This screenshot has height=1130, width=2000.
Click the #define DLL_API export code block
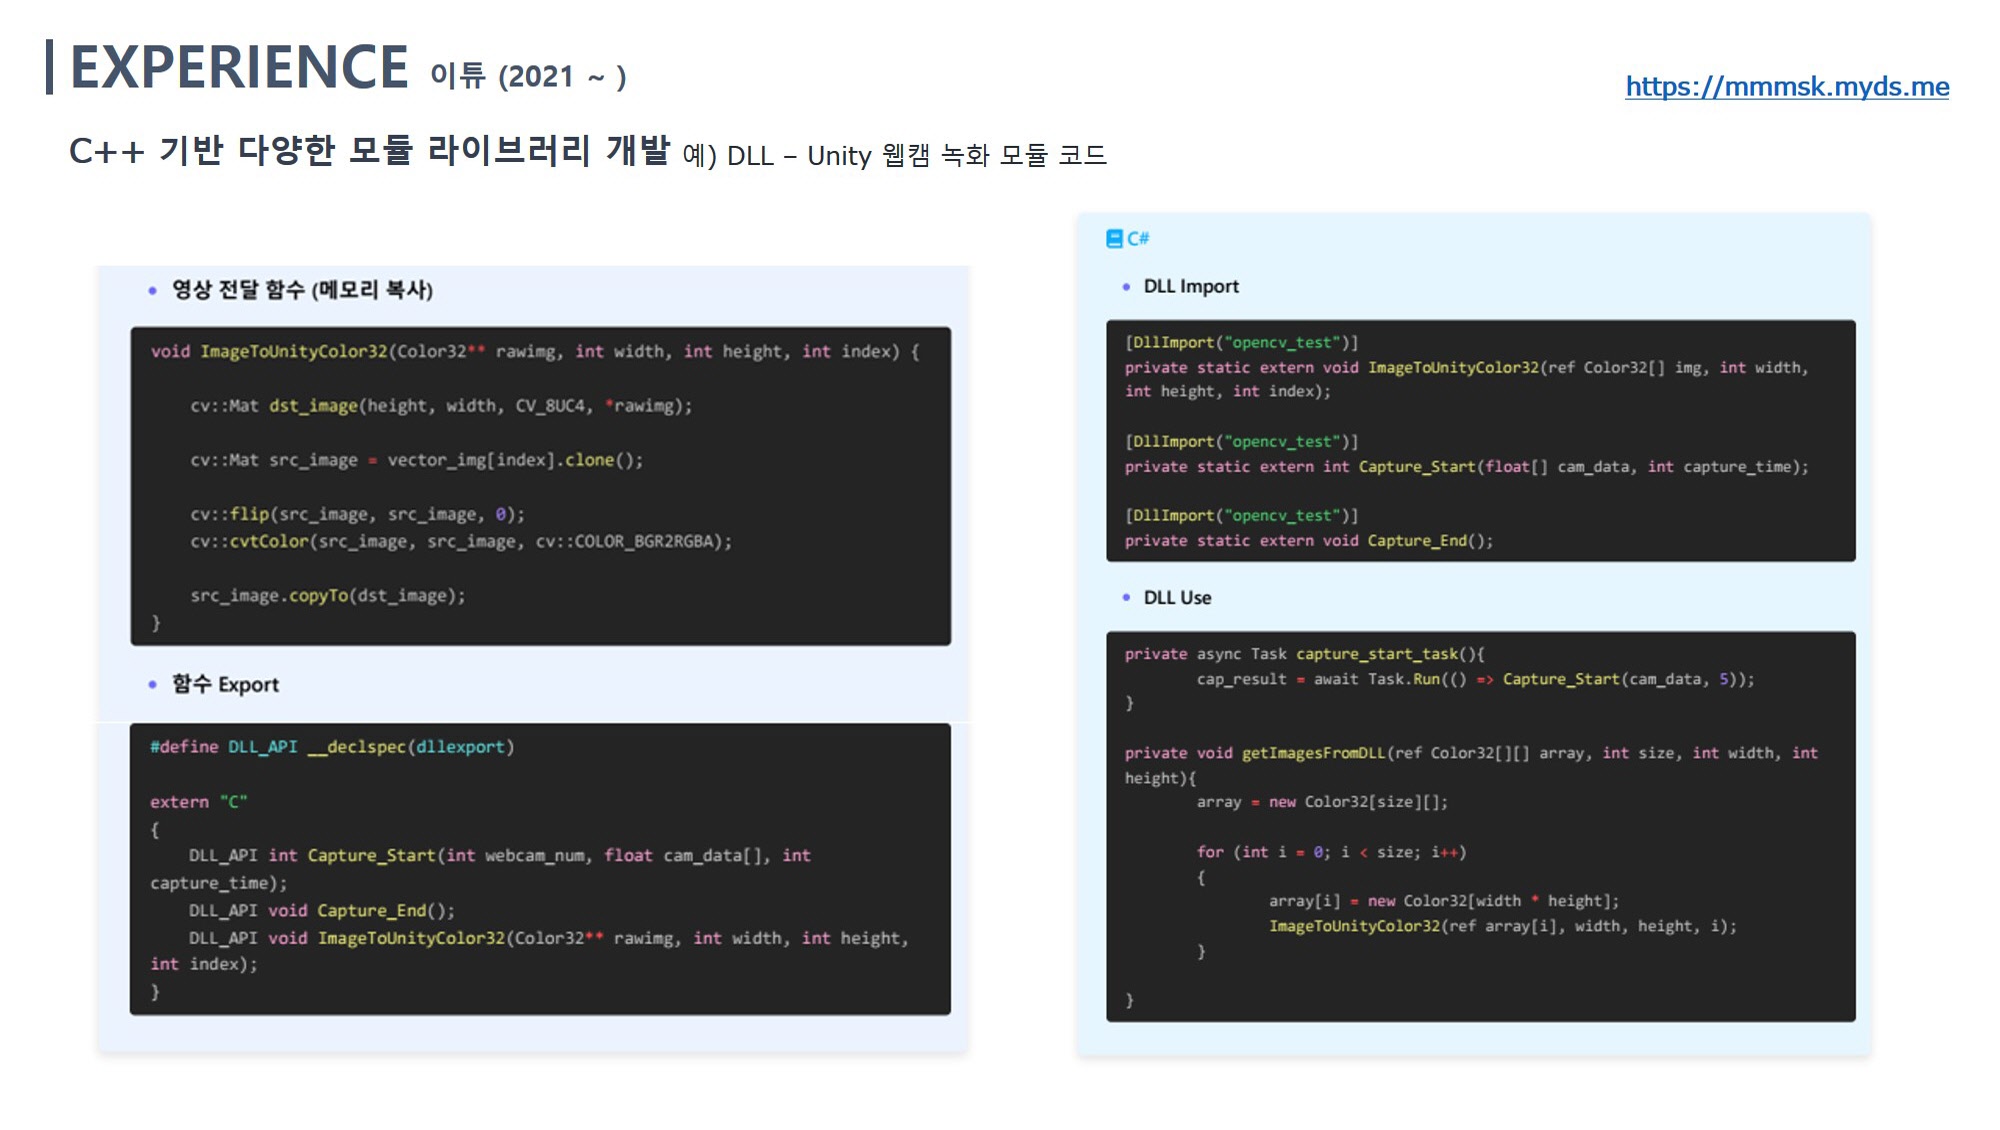(x=540, y=868)
